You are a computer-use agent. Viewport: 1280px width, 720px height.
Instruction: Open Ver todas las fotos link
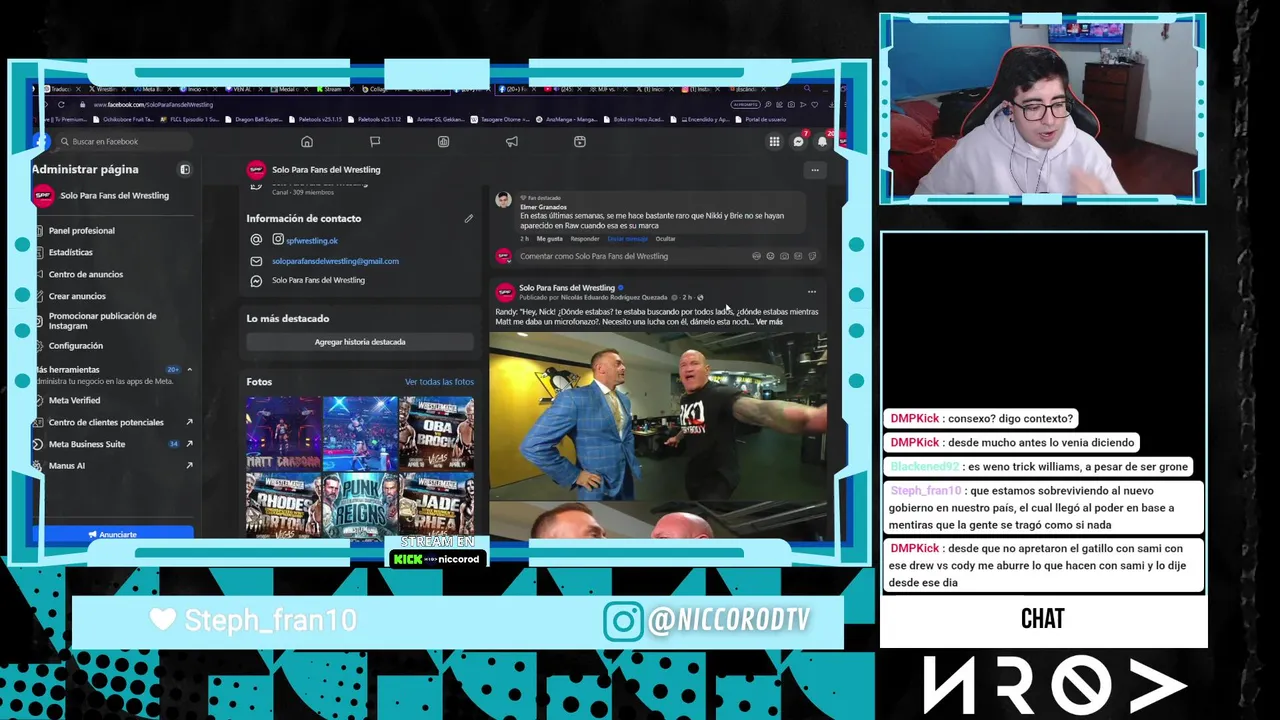tap(439, 382)
